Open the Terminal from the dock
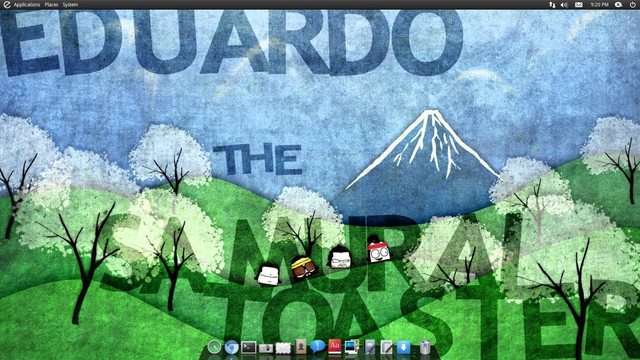The width and height of the screenshot is (640, 360). (x=249, y=347)
